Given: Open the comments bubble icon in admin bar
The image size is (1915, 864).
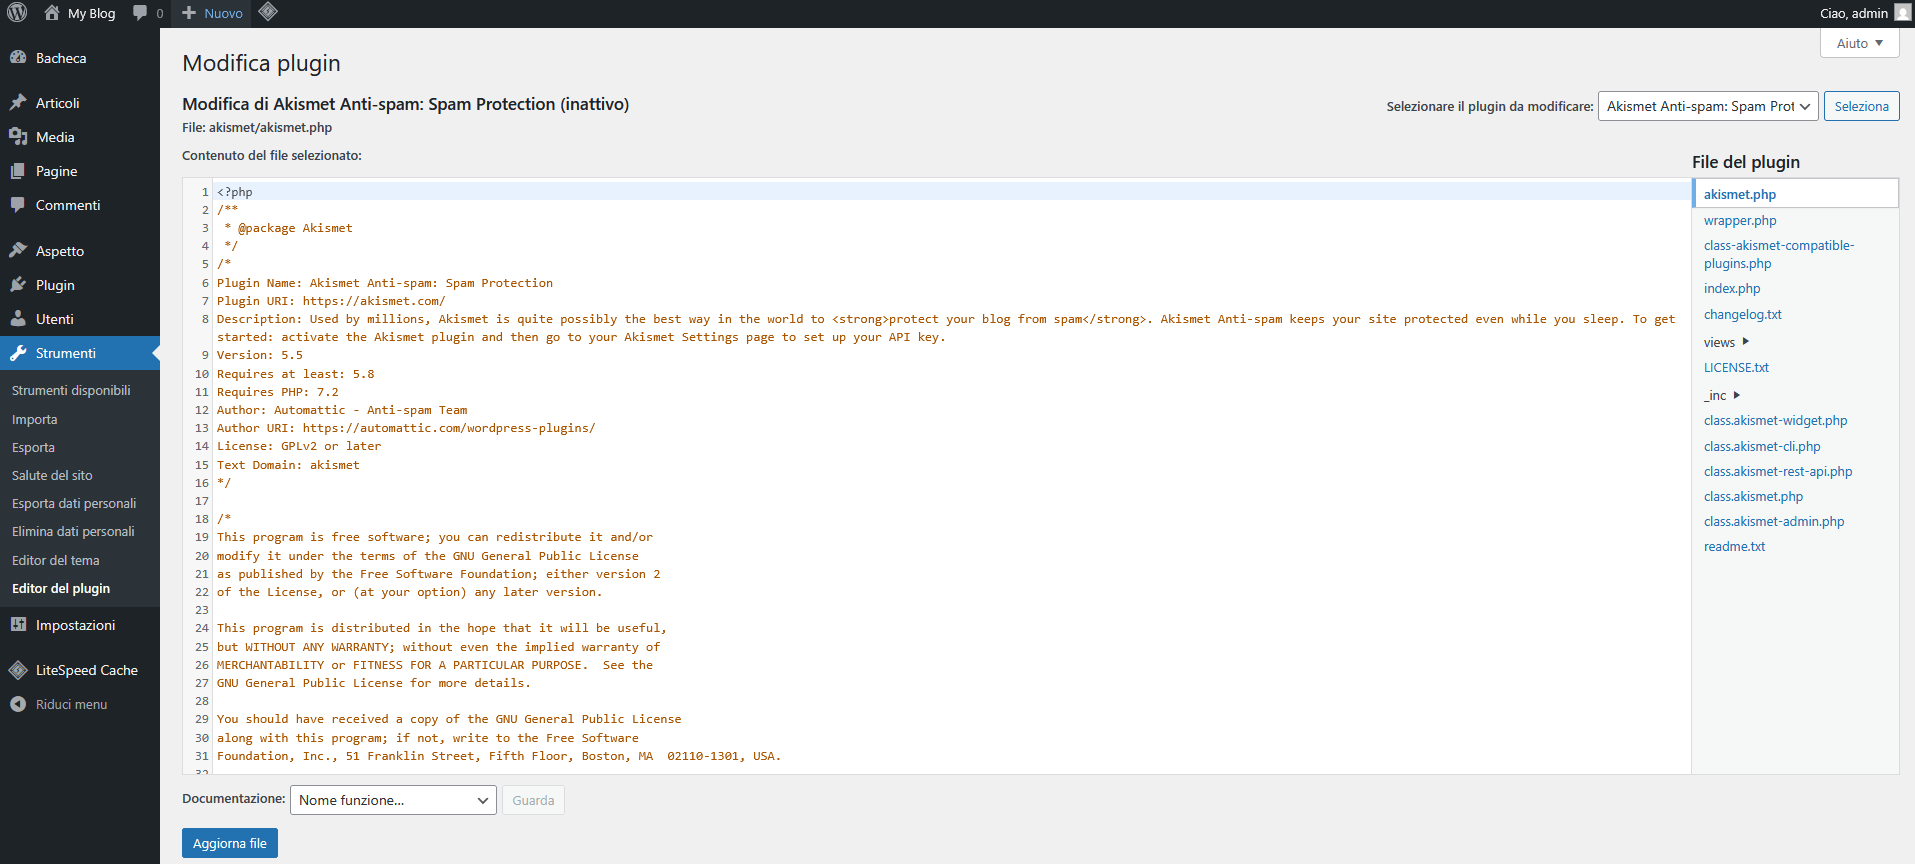Looking at the screenshot, I should tap(140, 13).
